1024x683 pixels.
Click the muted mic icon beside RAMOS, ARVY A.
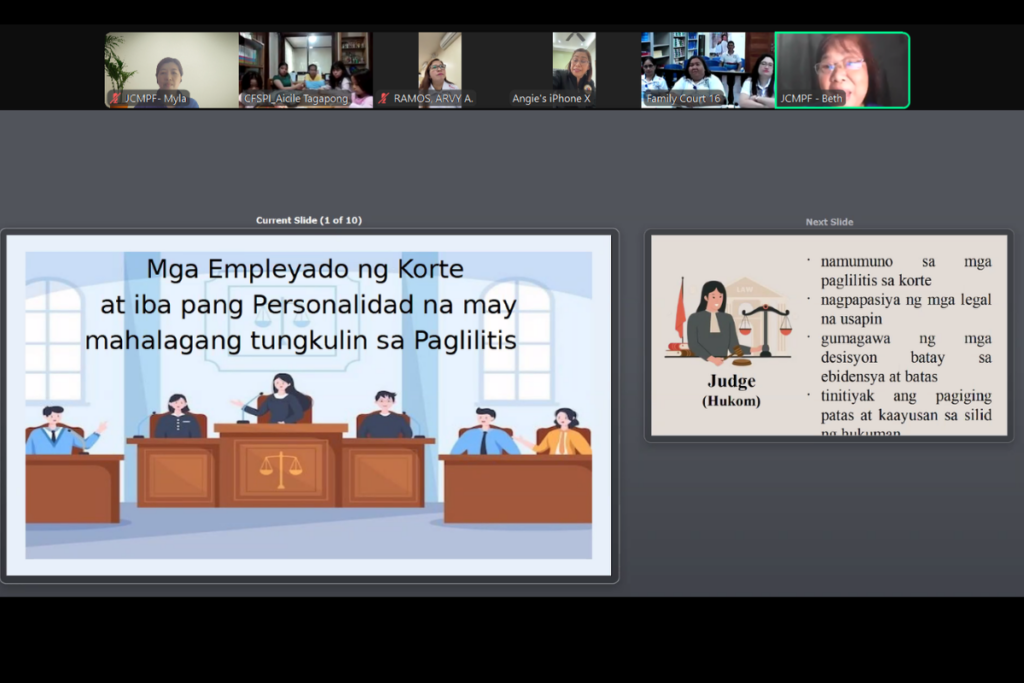pyautogui.click(x=383, y=99)
